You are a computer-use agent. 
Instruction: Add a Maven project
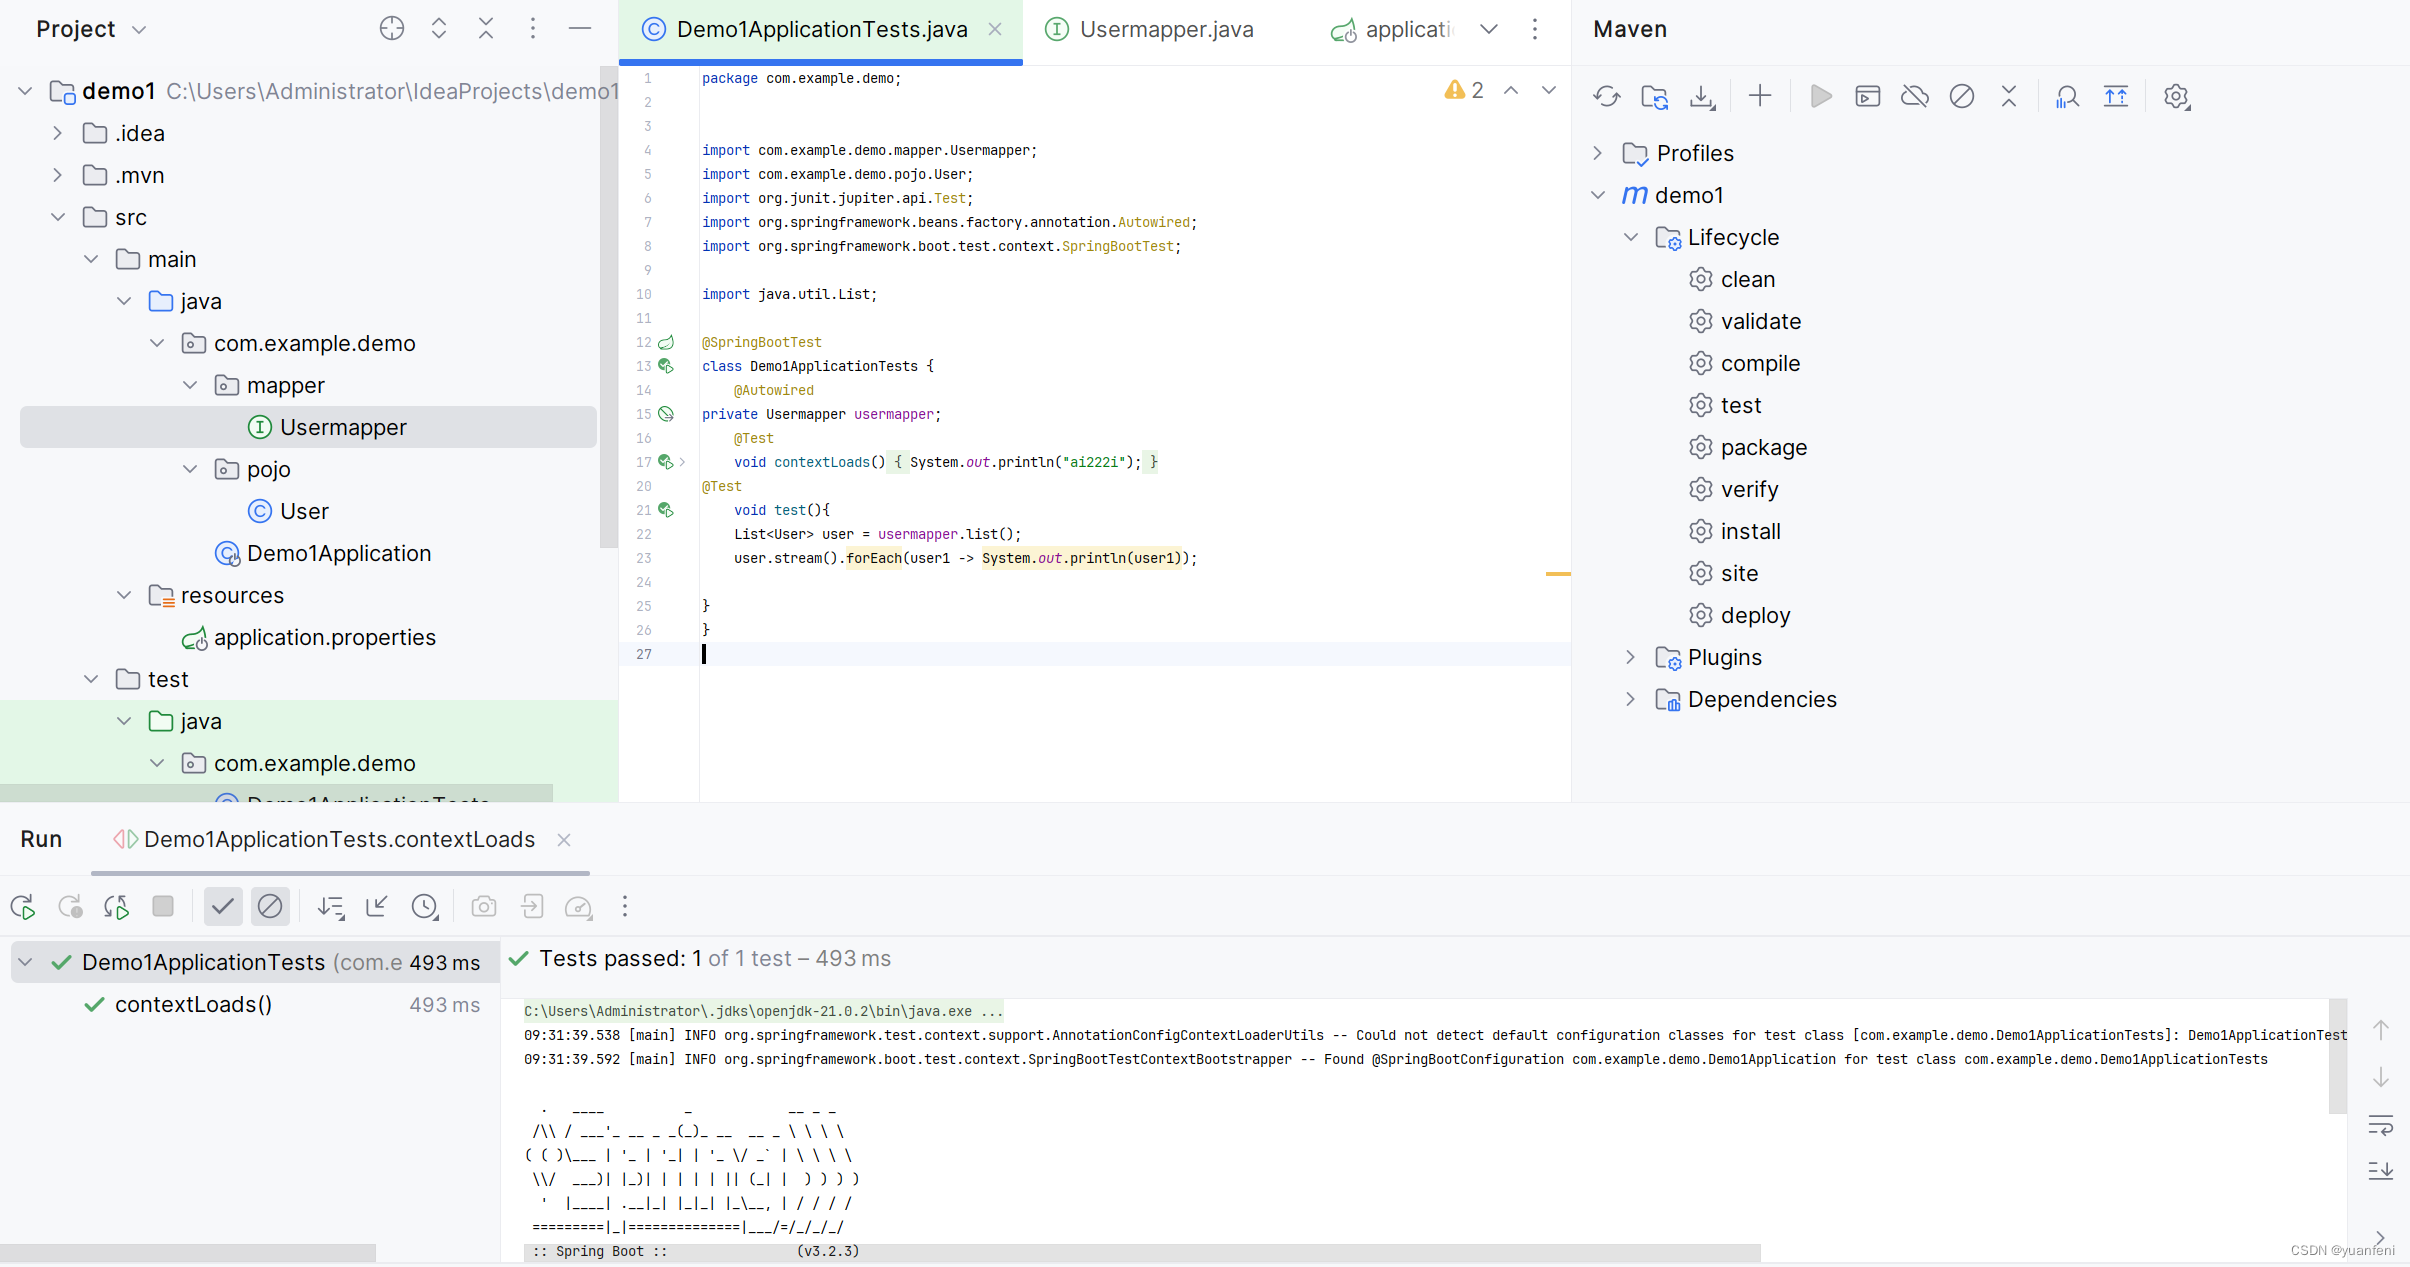coord(1759,96)
